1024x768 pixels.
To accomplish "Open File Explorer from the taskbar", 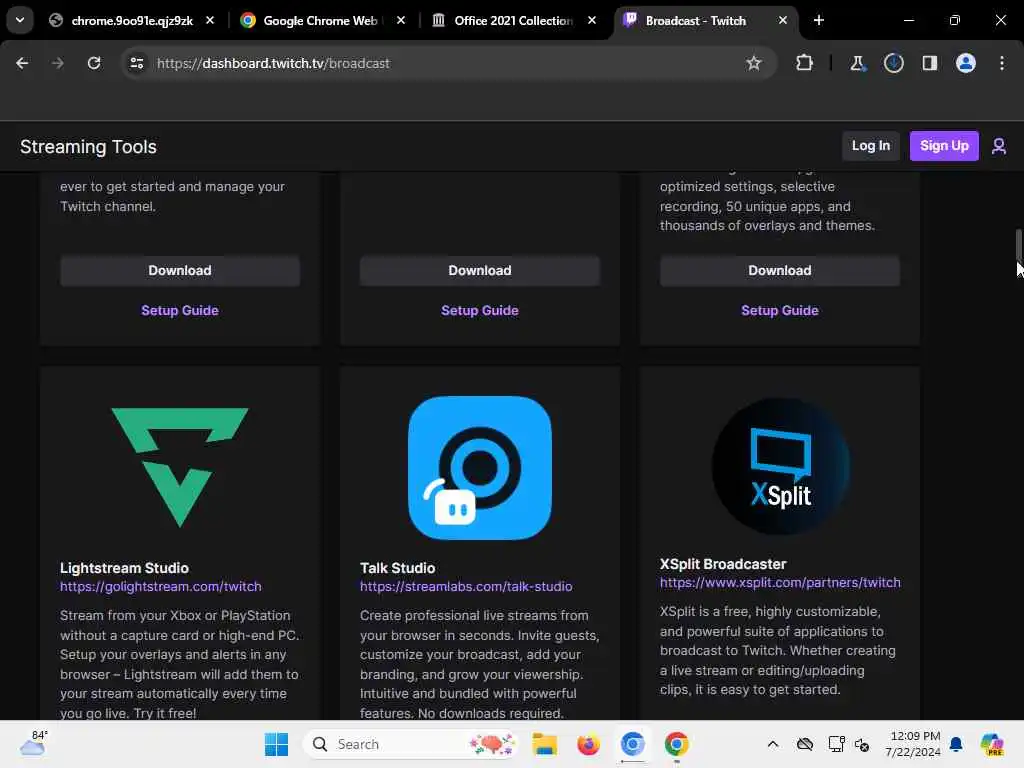I will (544, 744).
